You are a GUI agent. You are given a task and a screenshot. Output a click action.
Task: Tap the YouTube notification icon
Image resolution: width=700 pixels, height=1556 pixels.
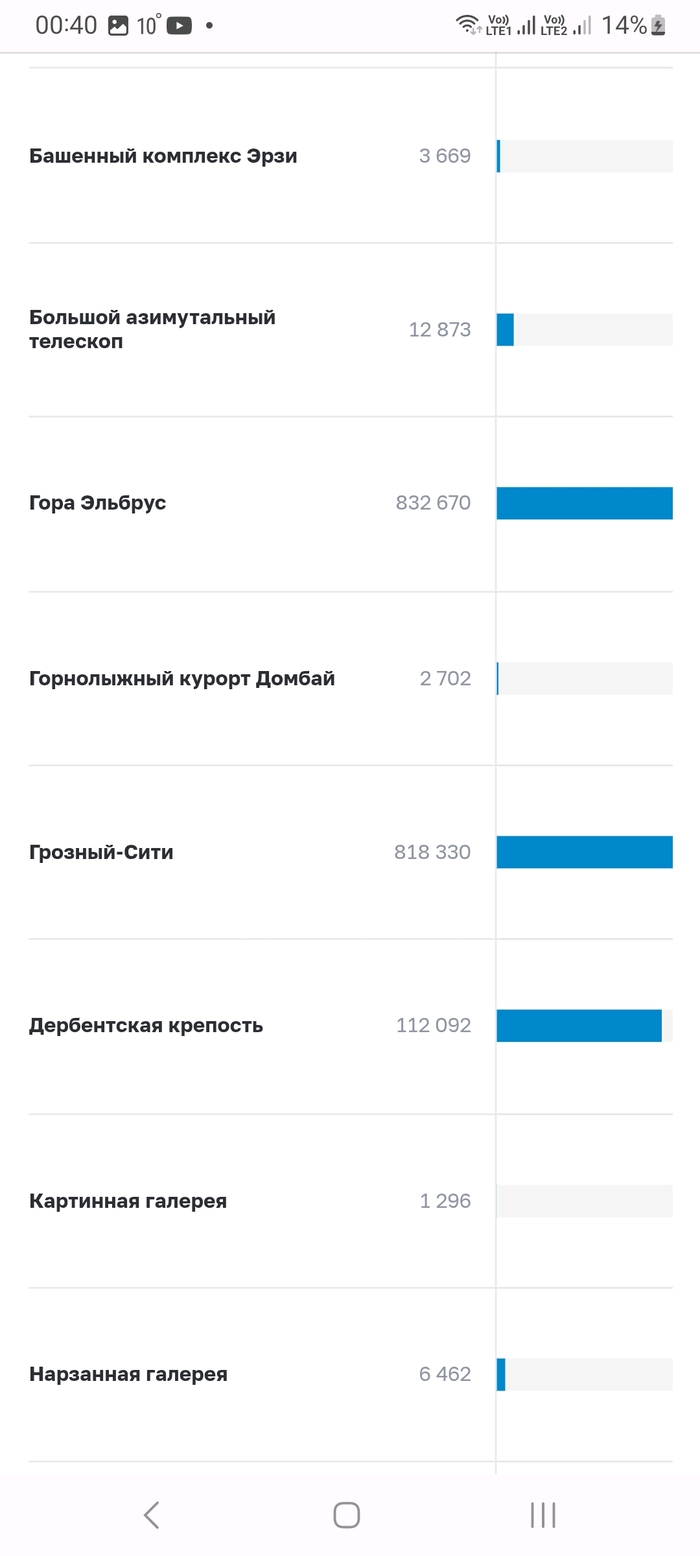pos(179,26)
